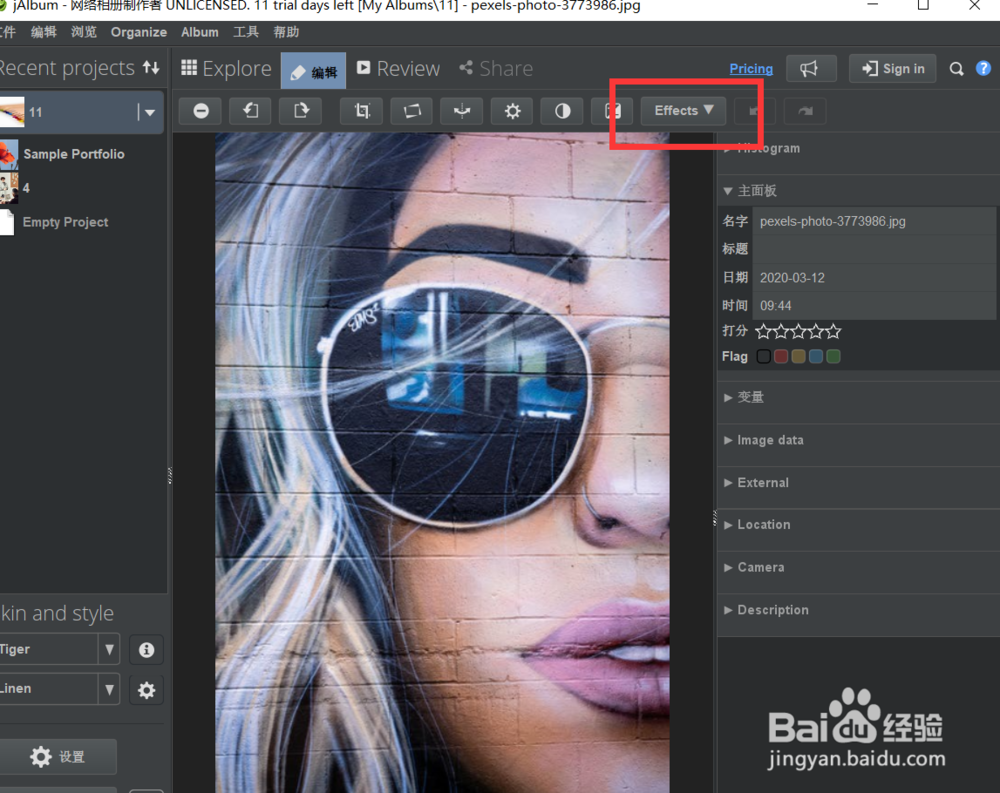
Task: Open the 编辑 menu
Action: click(43, 32)
